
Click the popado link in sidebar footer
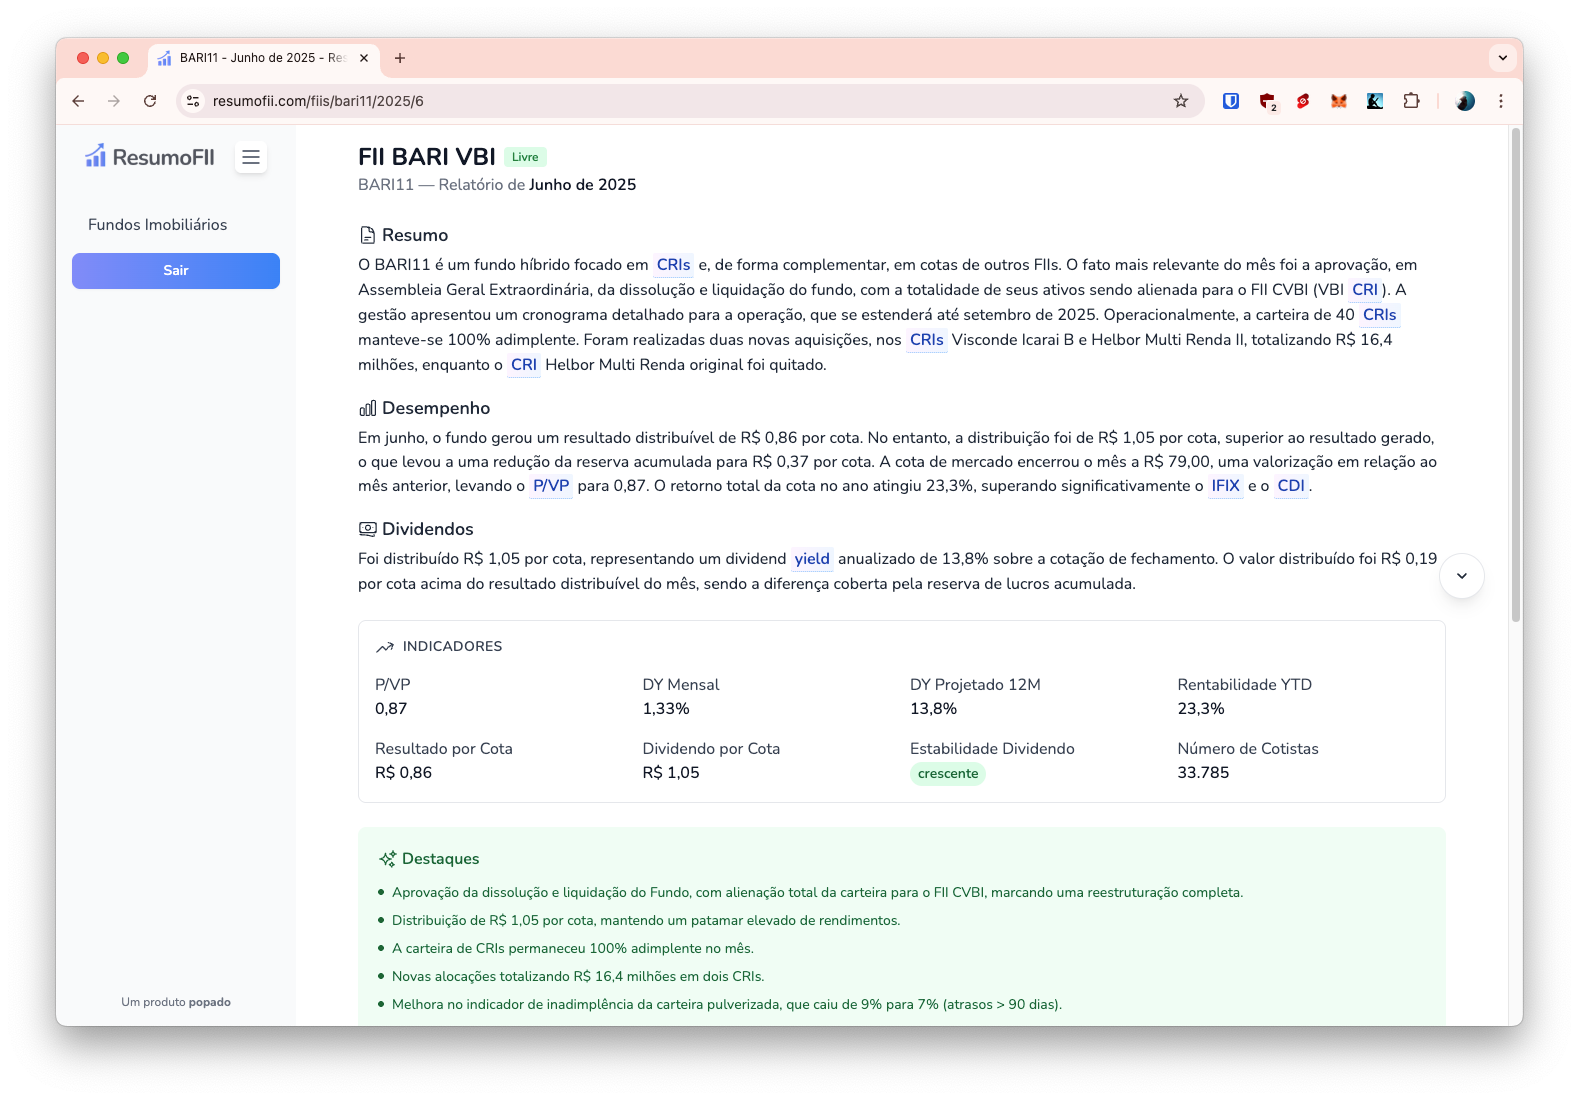pyautogui.click(x=210, y=1002)
